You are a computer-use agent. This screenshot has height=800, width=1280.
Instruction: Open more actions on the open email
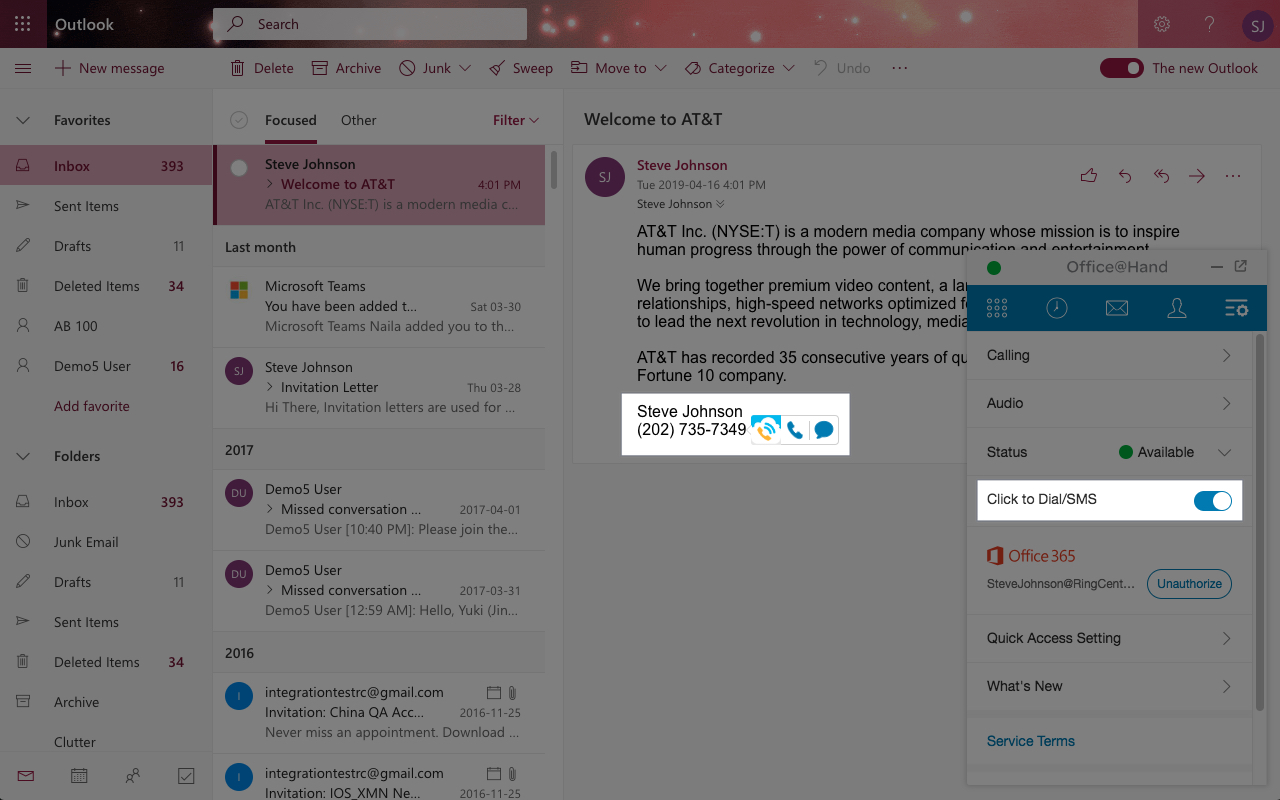coord(1233,176)
